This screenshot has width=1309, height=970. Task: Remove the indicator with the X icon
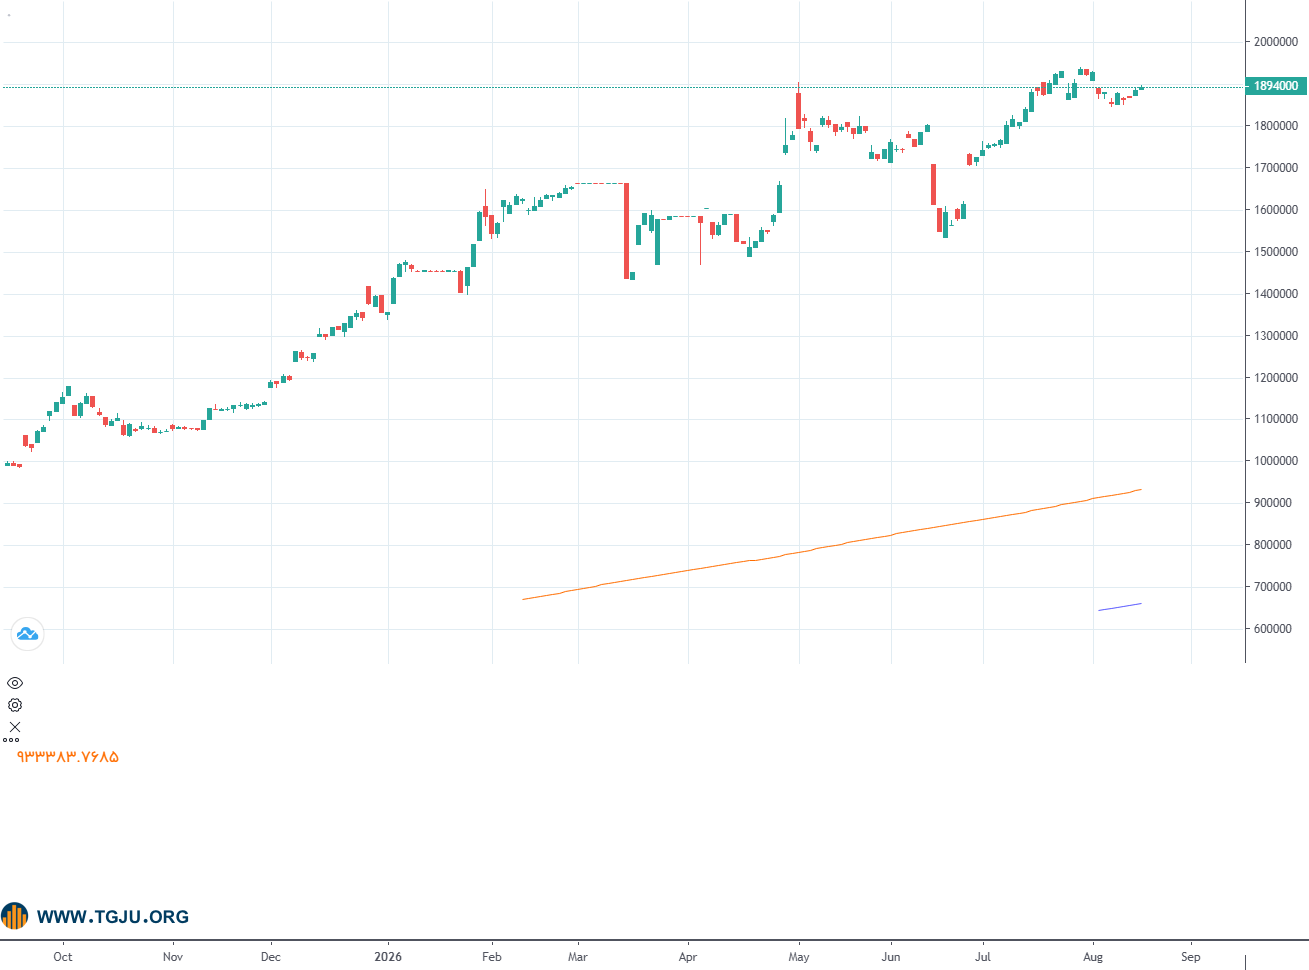pyautogui.click(x=15, y=727)
